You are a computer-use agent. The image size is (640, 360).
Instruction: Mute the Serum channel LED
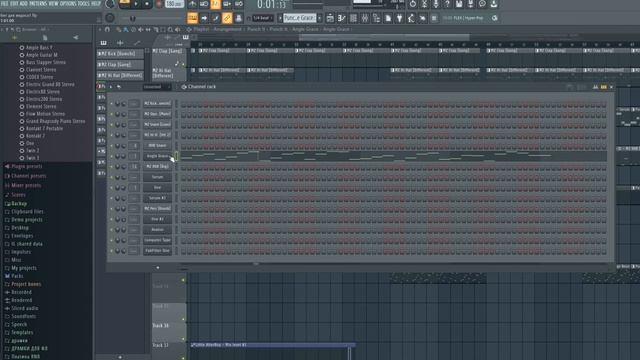click(x=111, y=177)
